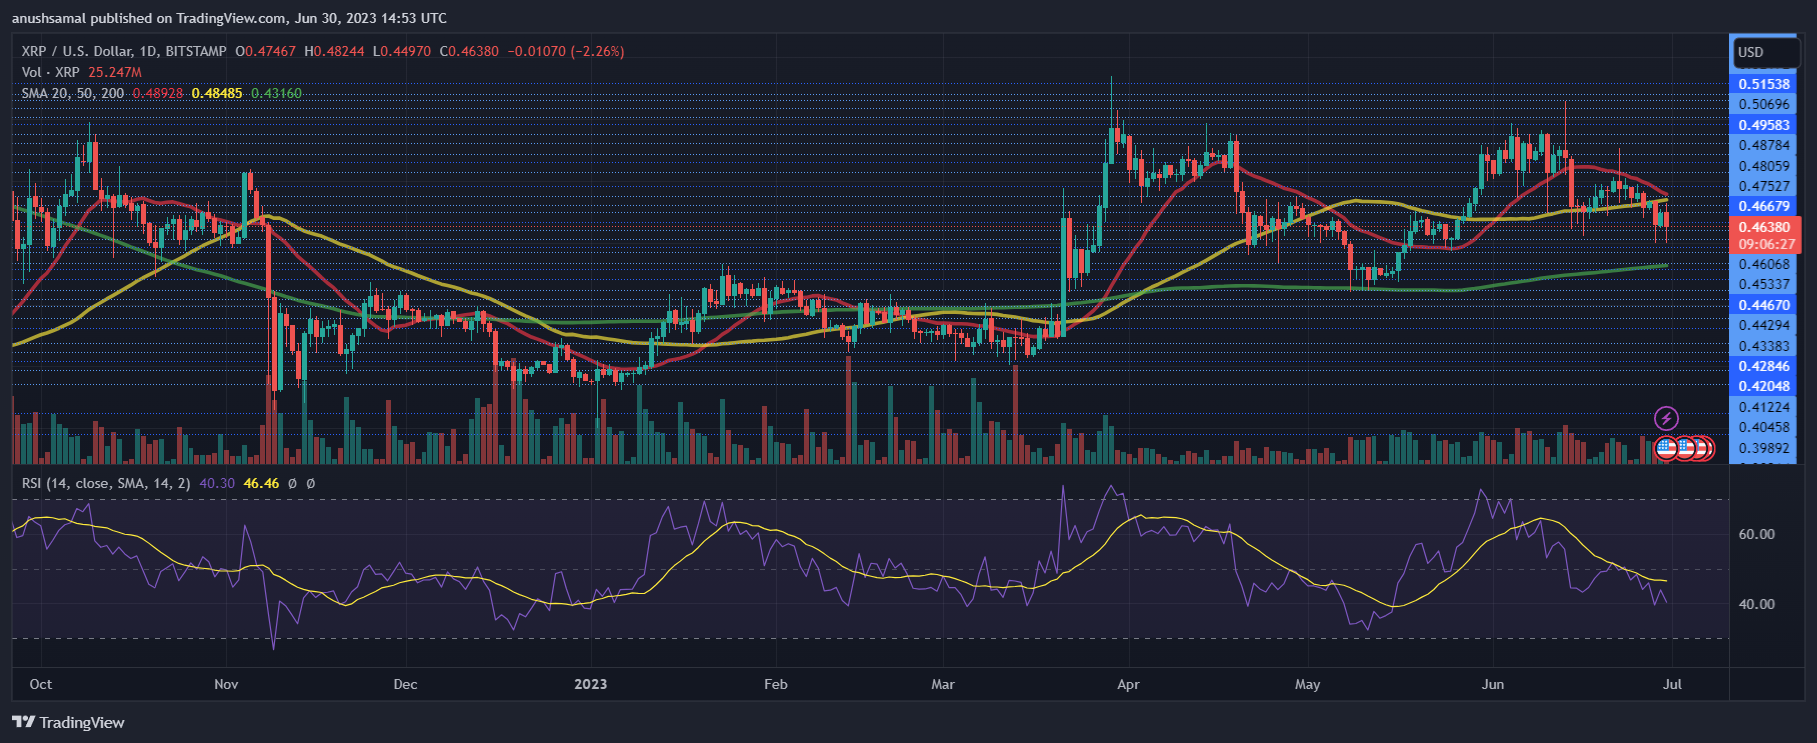Click the 0.44294 price axis value

(1764, 325)
